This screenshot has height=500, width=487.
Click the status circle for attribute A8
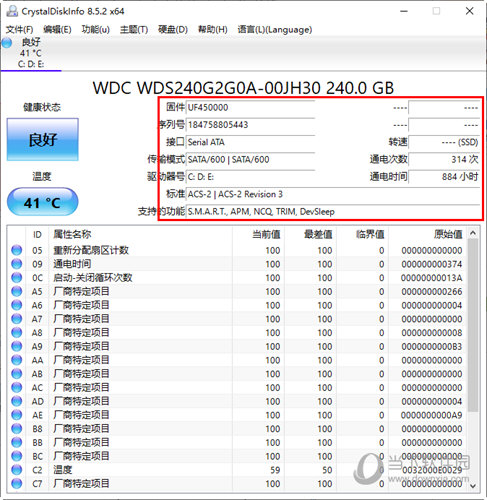17,333
